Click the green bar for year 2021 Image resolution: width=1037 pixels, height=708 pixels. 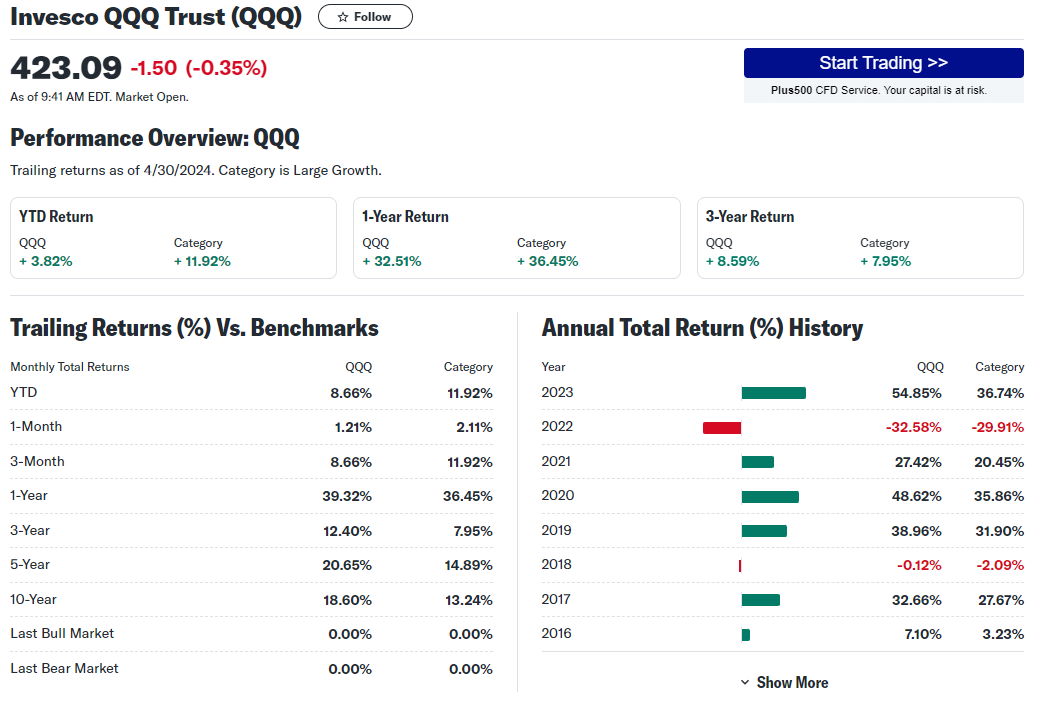(x=757, y=462)
